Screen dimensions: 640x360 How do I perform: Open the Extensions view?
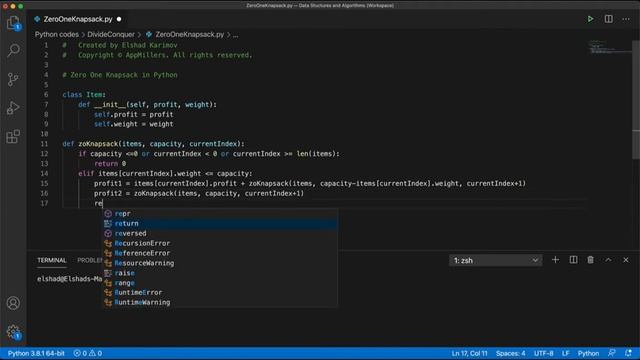tap(13, 136)
